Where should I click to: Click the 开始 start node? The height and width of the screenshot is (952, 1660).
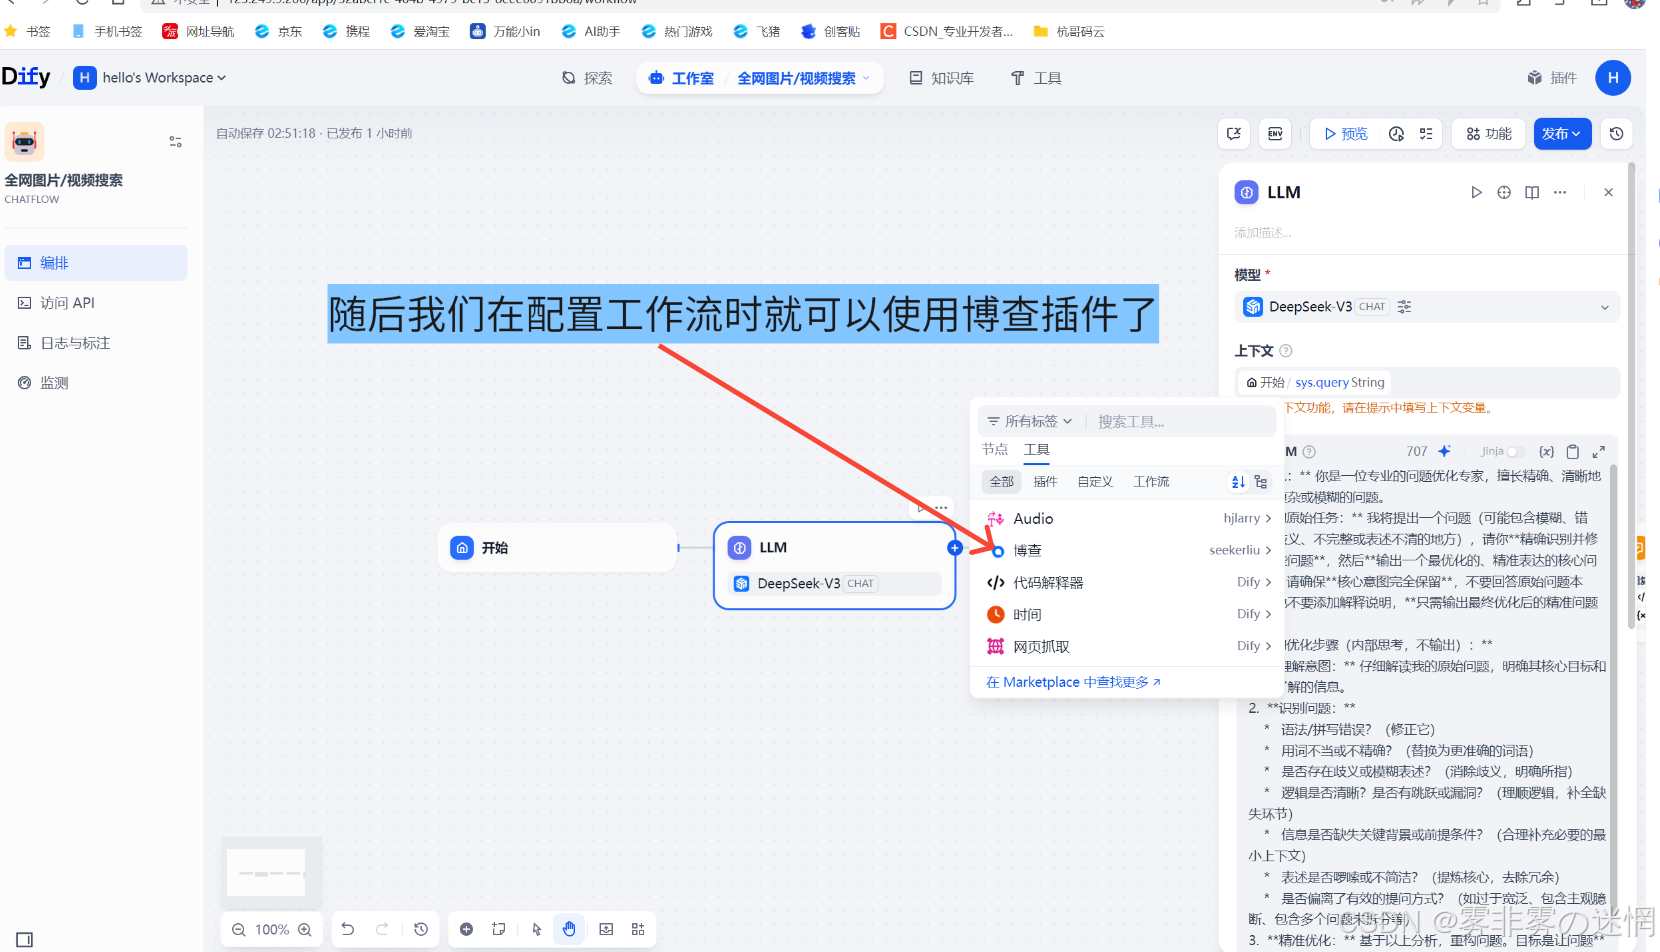tap(558, 548)
